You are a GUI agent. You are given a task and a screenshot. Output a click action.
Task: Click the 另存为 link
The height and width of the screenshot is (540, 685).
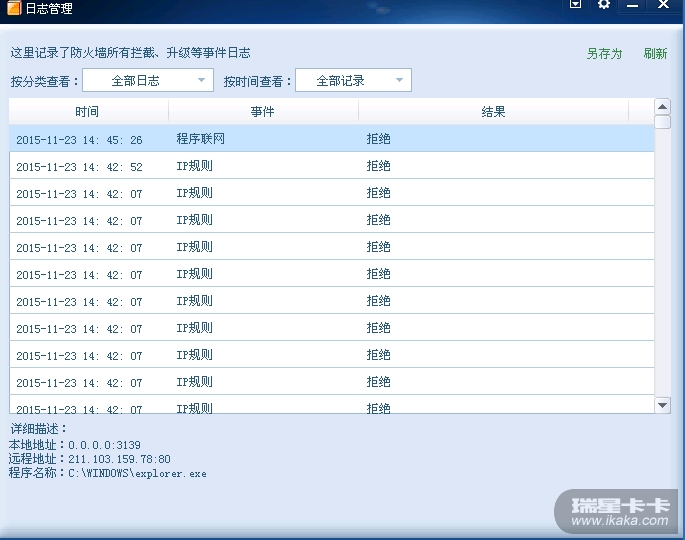tap(604, 53)
